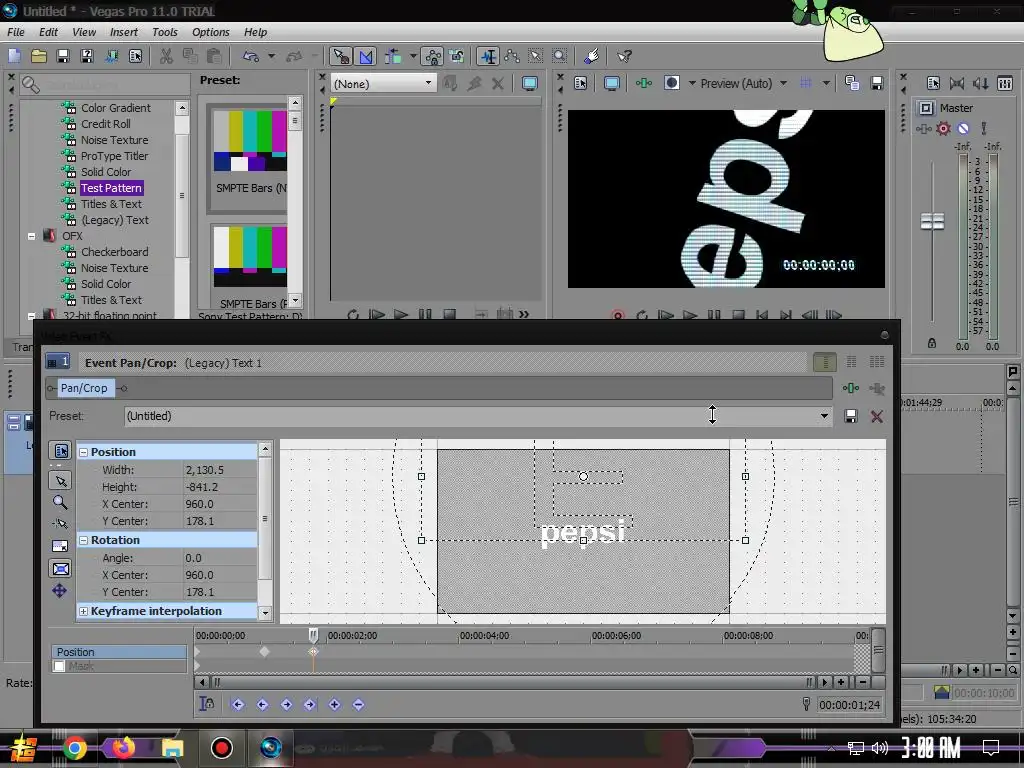The width and height of the screenshot is (1024, 768).
Task: Select the Zoom magnifier tool in toolbar
Action: 560,56
